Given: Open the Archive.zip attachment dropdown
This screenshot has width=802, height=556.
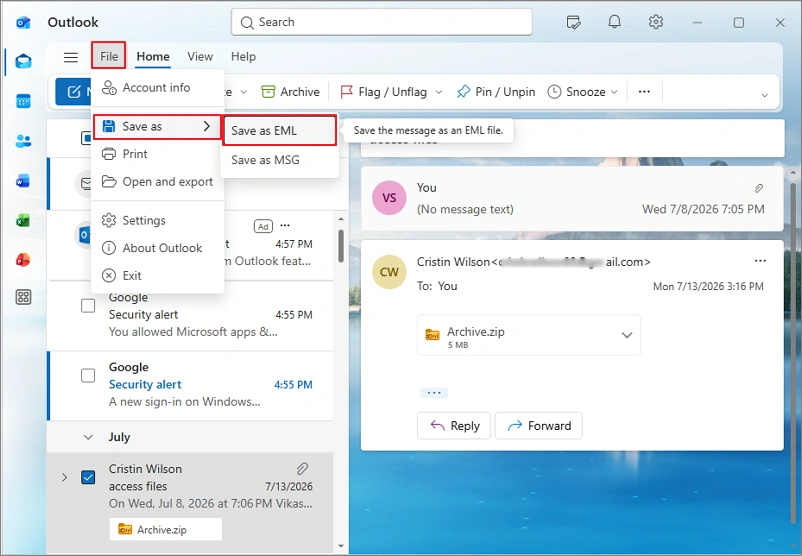Looking at the screenshot, I should pyautogui.click(x=627, y=335).
